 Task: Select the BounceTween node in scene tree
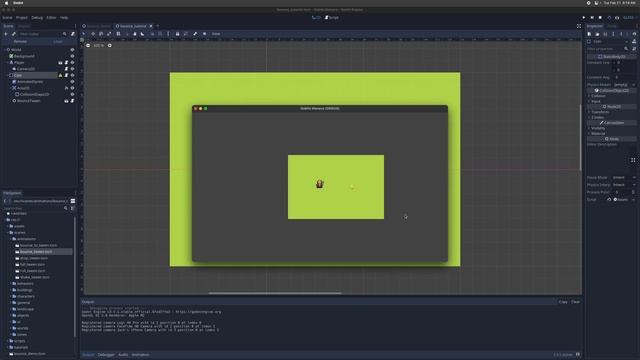pyautogui.click(x=29, y=100)
